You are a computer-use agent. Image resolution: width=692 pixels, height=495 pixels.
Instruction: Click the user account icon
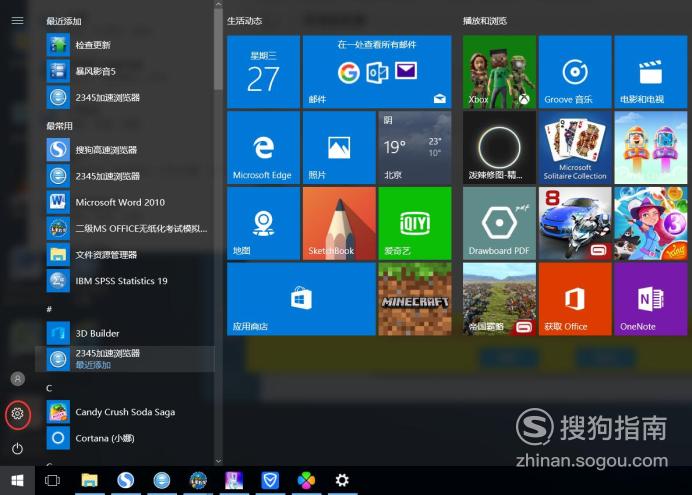click(18, 379)
